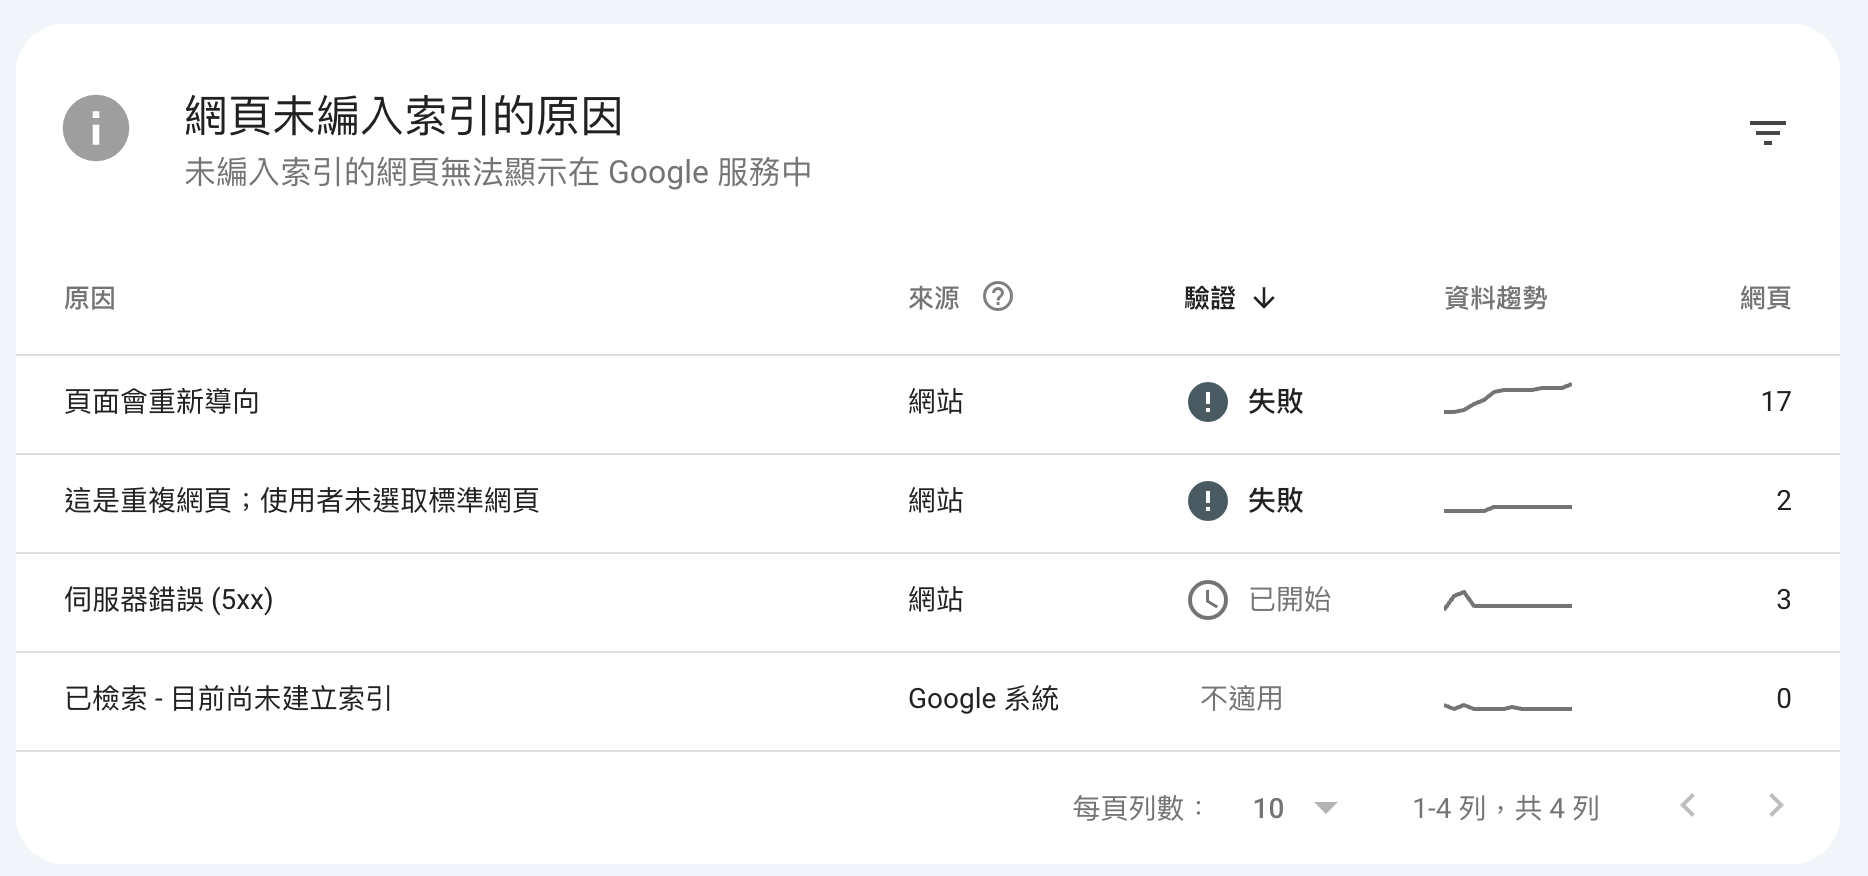Sort by the 驗證 column arrow
The image size is (1868, 876).
tap(1264, 298)
